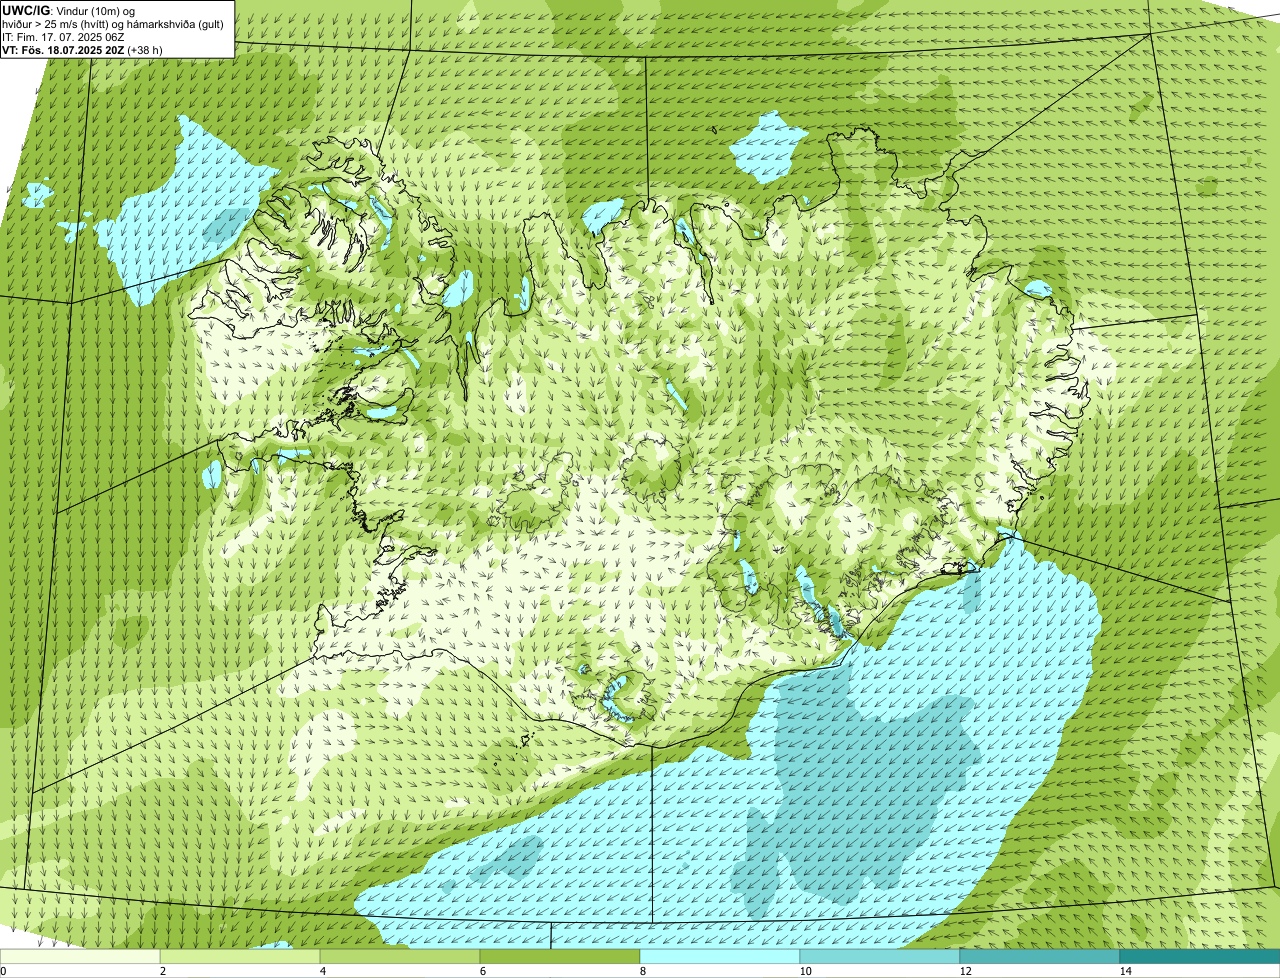
Task: Click the 4–6 m/s green legend swatch
Action: (x=400, y=956)
